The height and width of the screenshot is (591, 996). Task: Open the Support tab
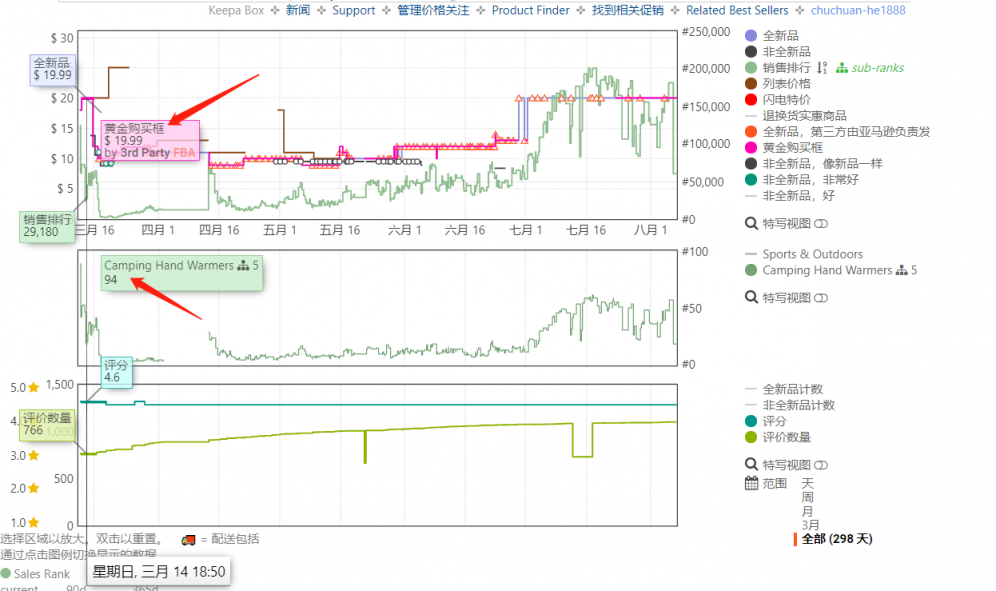point(354,10)
